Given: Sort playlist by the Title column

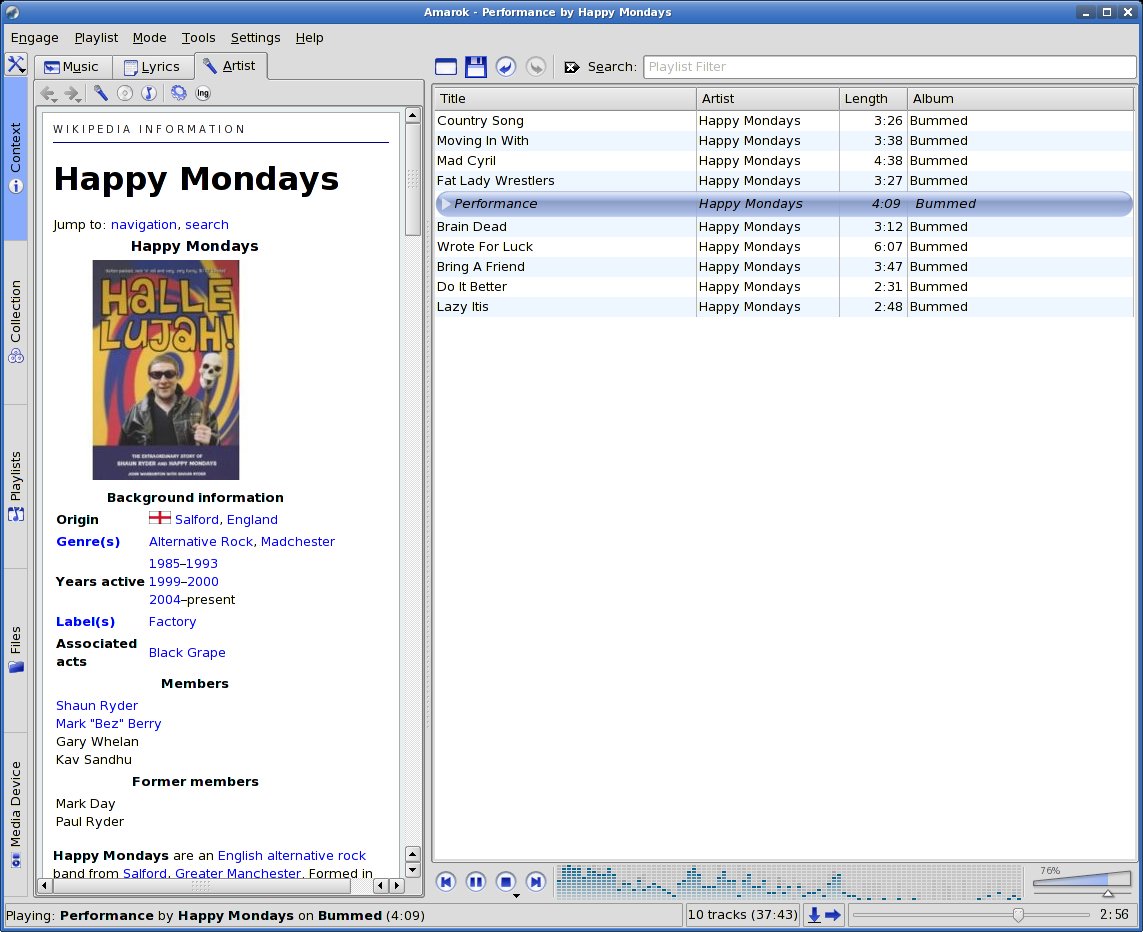Looking at the screenshot, I should 565,98.
